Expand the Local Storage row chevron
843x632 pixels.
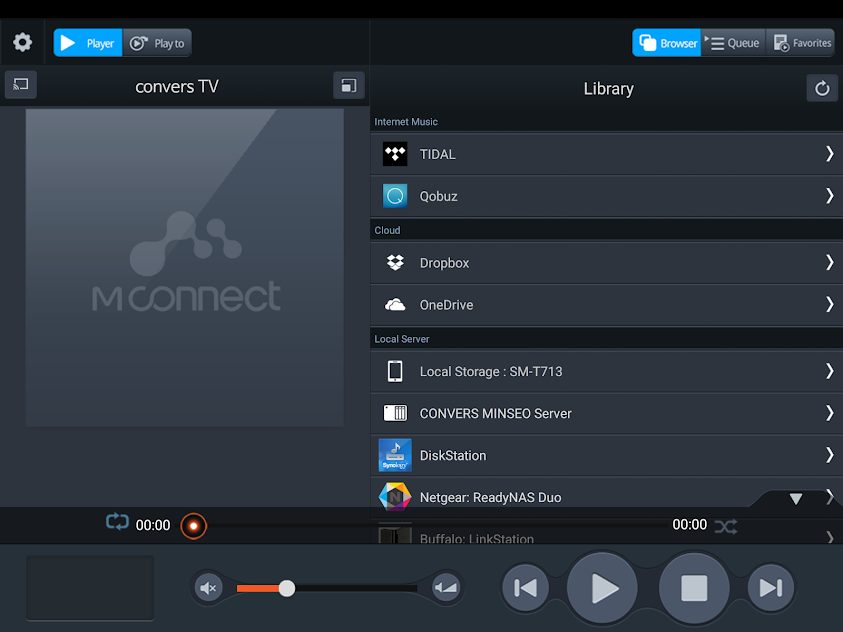tap(830, 371)
